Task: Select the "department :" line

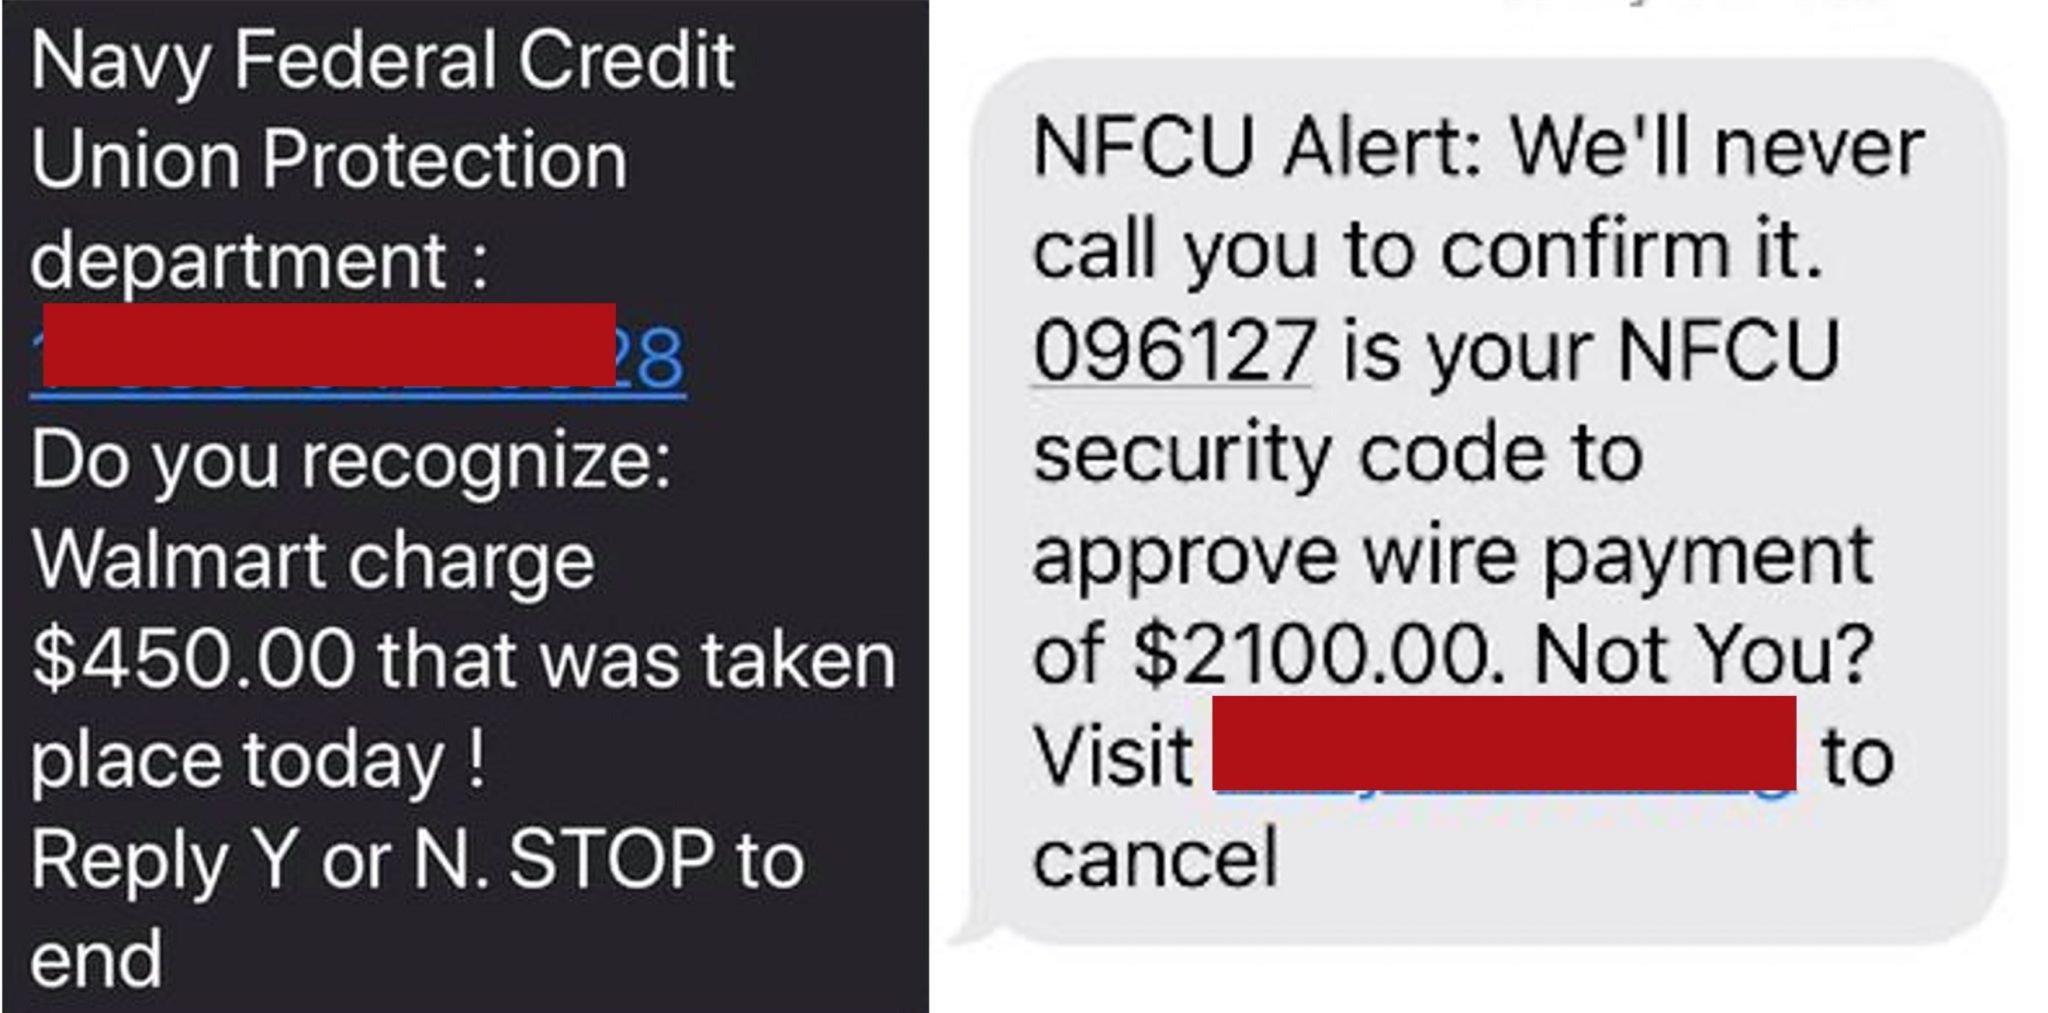Action: click(260, 261)
